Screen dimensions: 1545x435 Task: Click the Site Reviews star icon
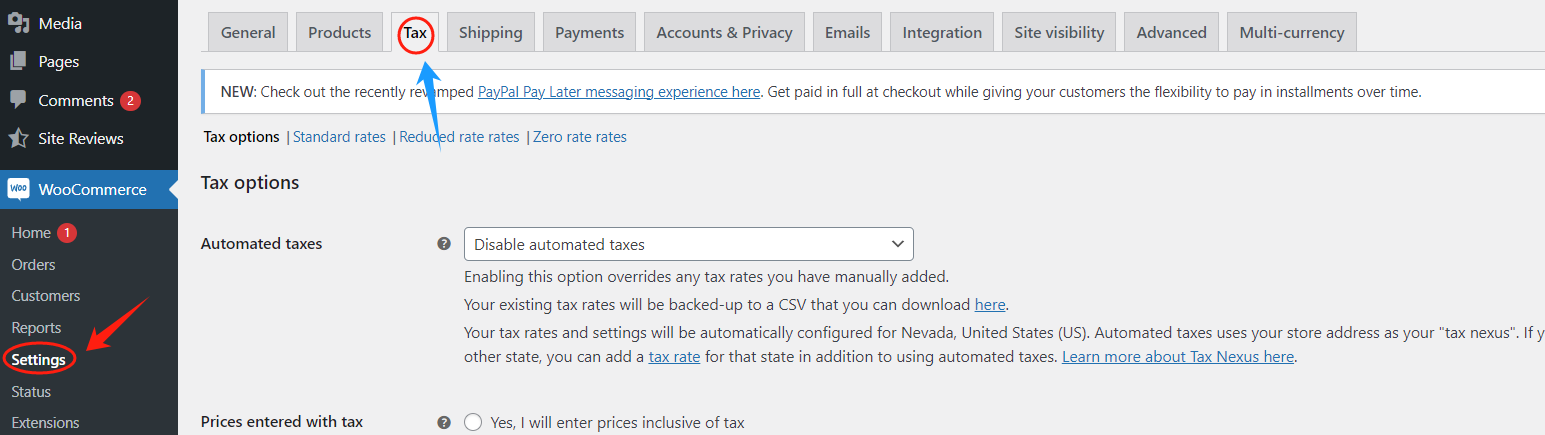point(18,138)
